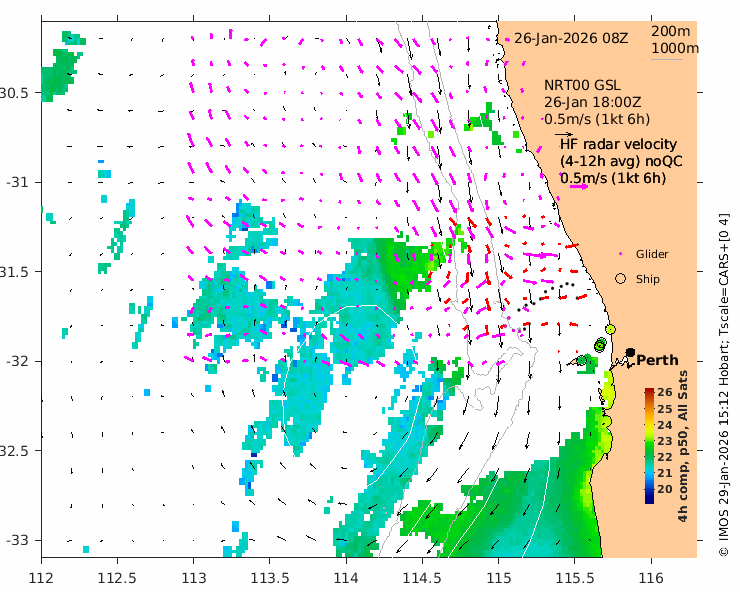Click latitude tick label -32
This screenshot has height=592, width=740.
pos(17,361)
